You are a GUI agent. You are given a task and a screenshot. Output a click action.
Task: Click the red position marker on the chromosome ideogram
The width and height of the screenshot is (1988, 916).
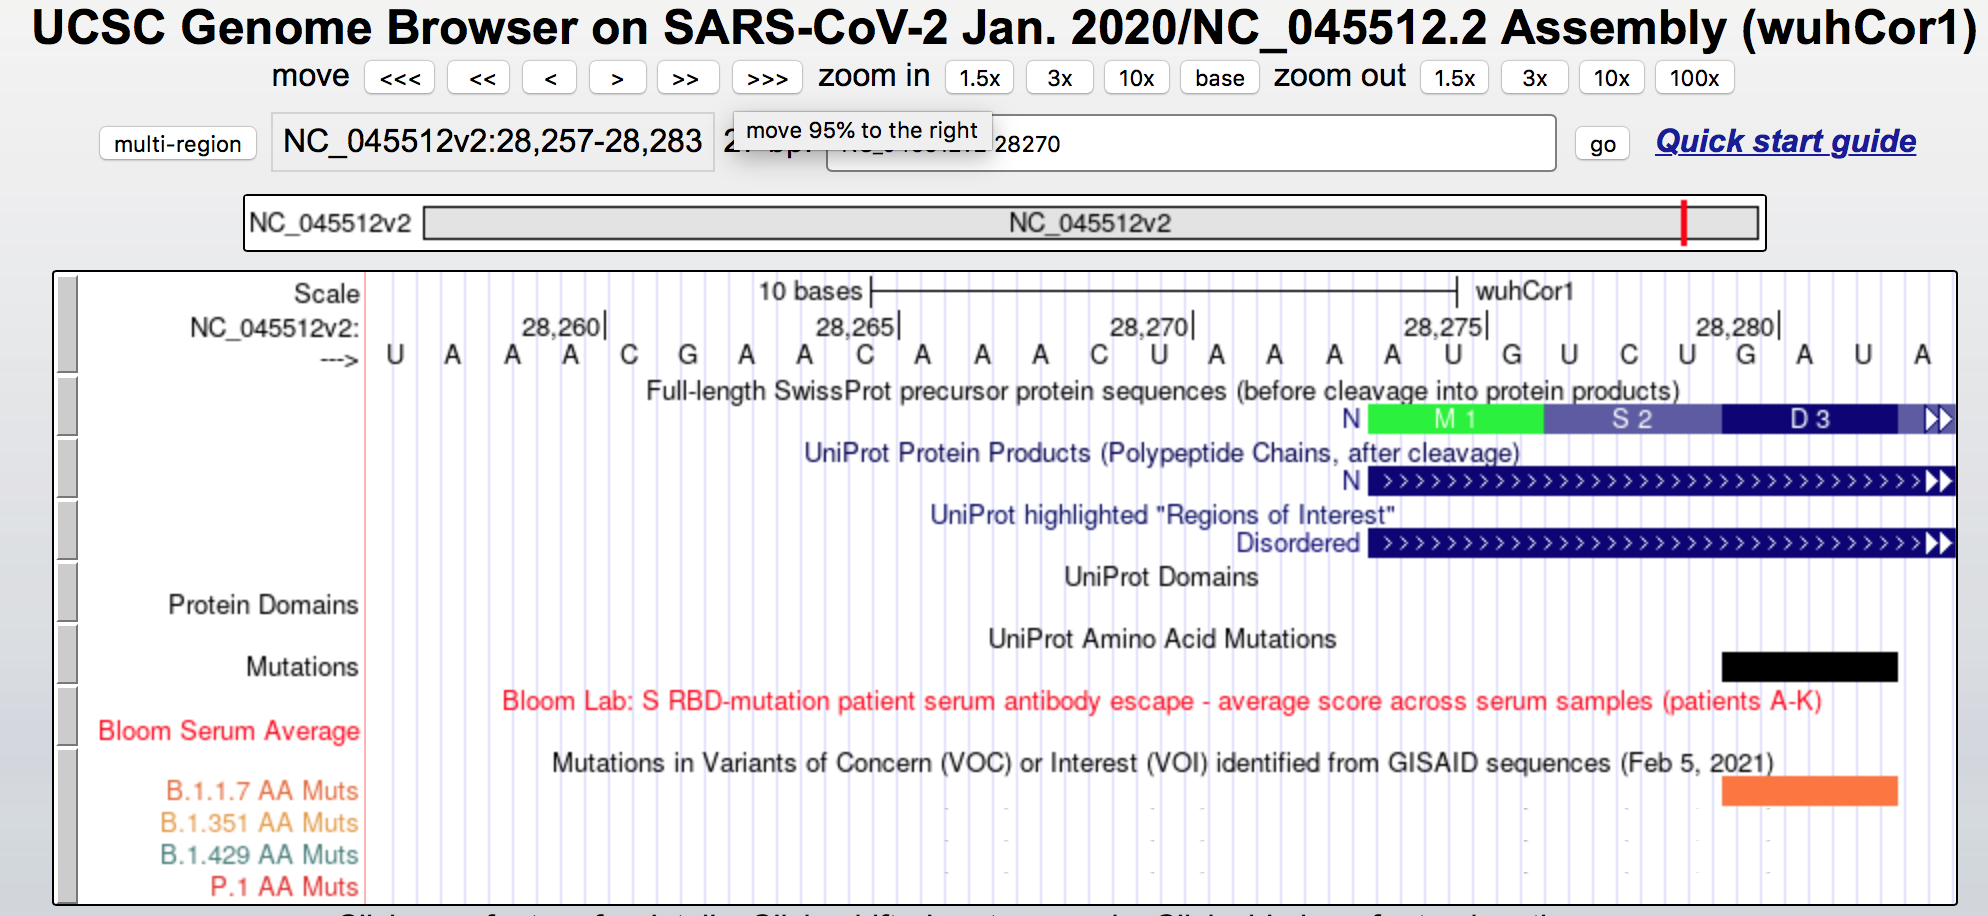pos(1684,222)
